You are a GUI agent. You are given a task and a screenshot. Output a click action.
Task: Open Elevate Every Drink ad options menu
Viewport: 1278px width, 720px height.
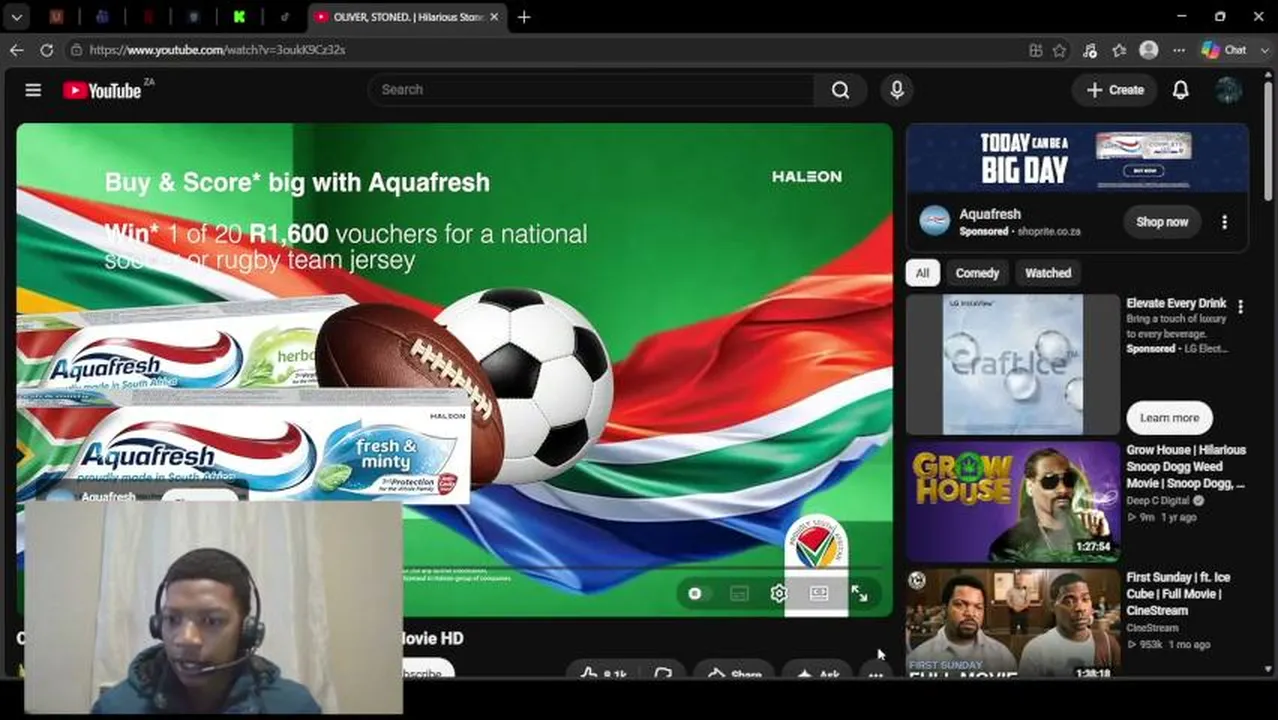point(1240,307)
